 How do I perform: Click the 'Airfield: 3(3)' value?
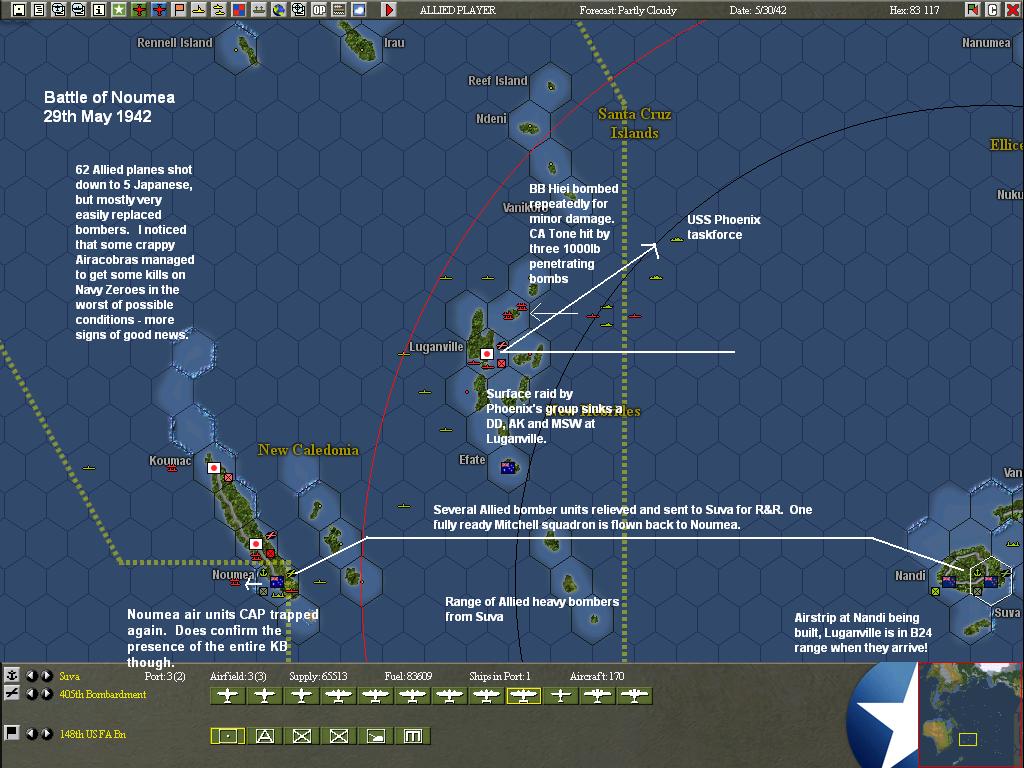[238, 676]
